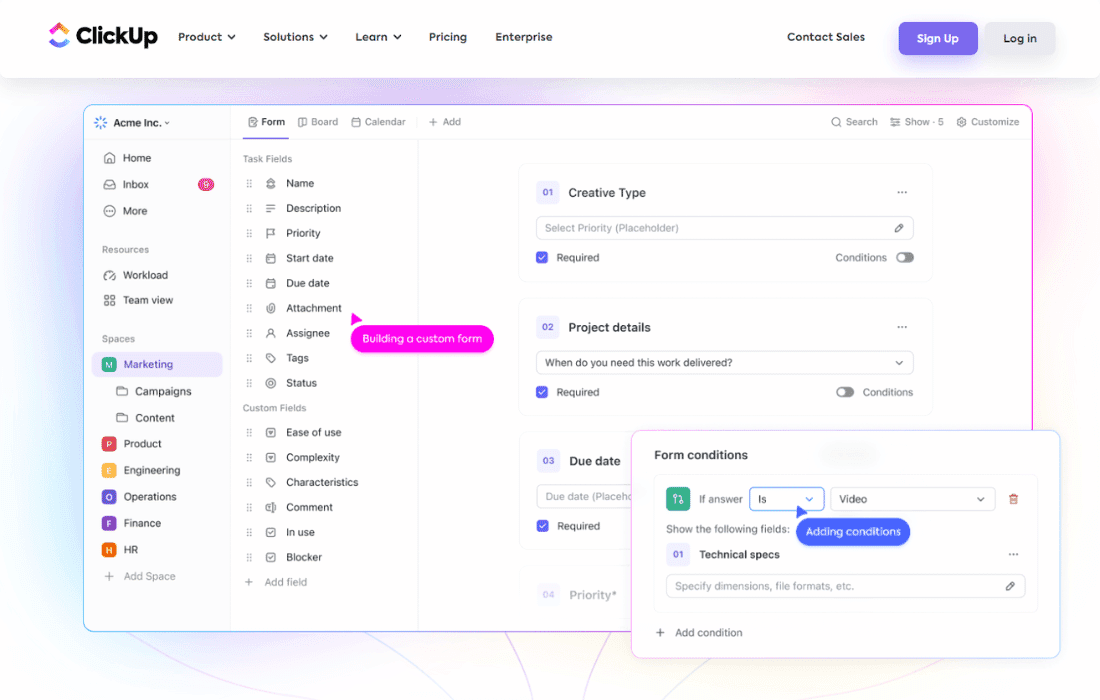Viewport: 1100px width, 700px height.
Task: Open the Show · 5 filter
Action: coord(917,122)
